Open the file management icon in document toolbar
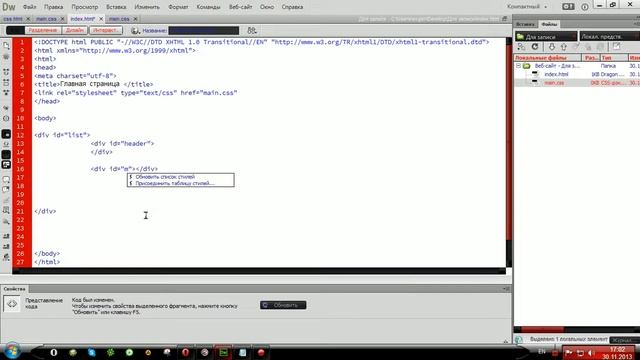 click(252, 31)
